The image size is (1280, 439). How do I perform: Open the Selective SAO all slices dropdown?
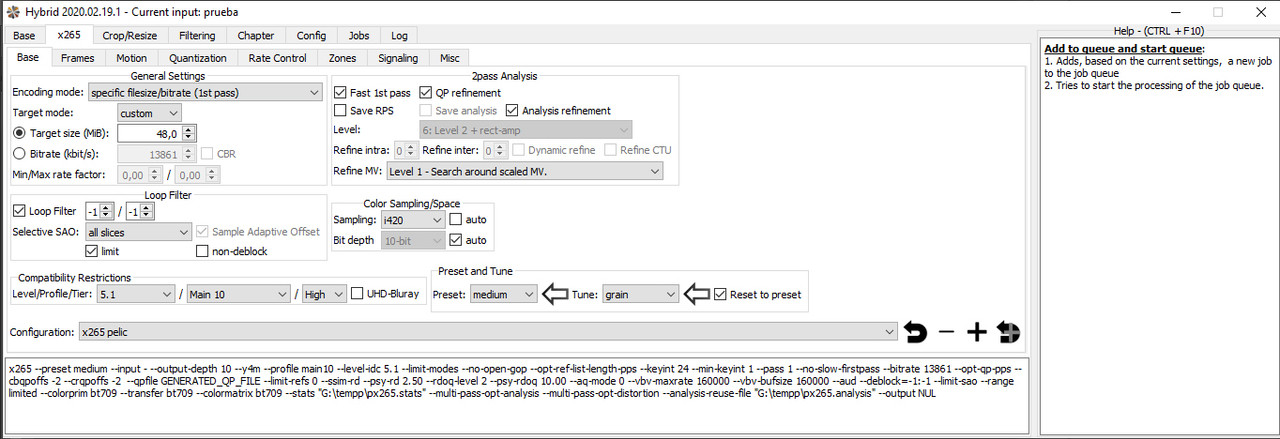coord(138,232)
